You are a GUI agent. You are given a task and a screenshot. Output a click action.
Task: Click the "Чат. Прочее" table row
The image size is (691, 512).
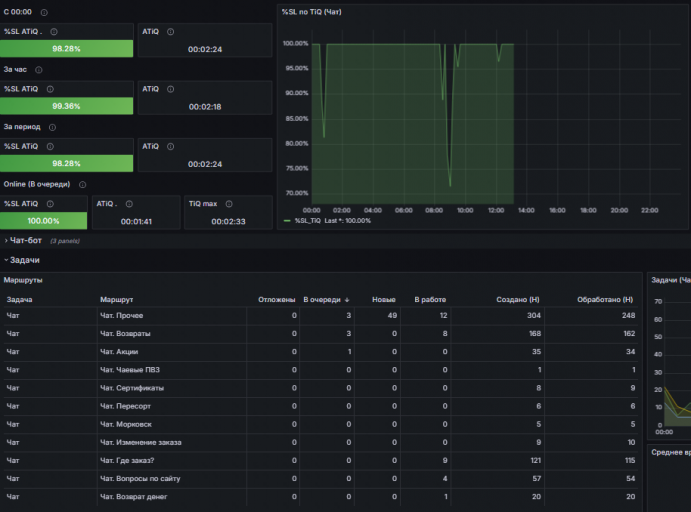click(x=321, y=315)
